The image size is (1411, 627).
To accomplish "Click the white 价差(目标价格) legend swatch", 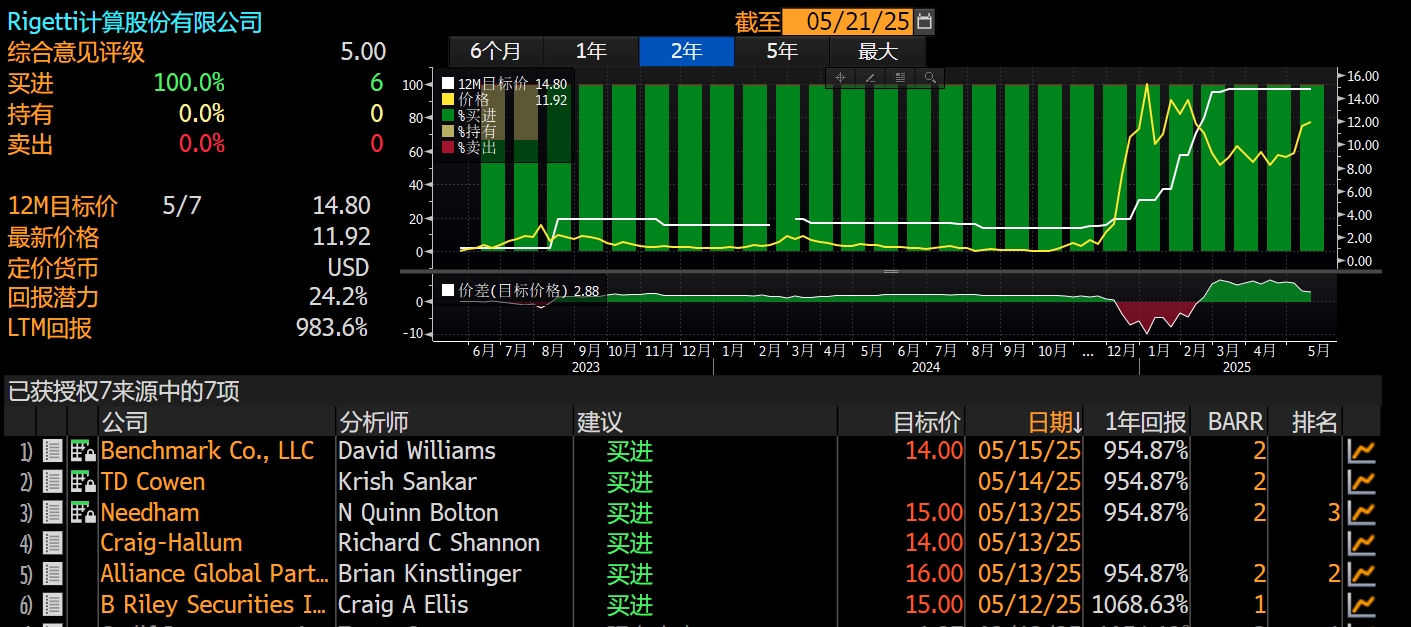I will click(x=448, y=291).
